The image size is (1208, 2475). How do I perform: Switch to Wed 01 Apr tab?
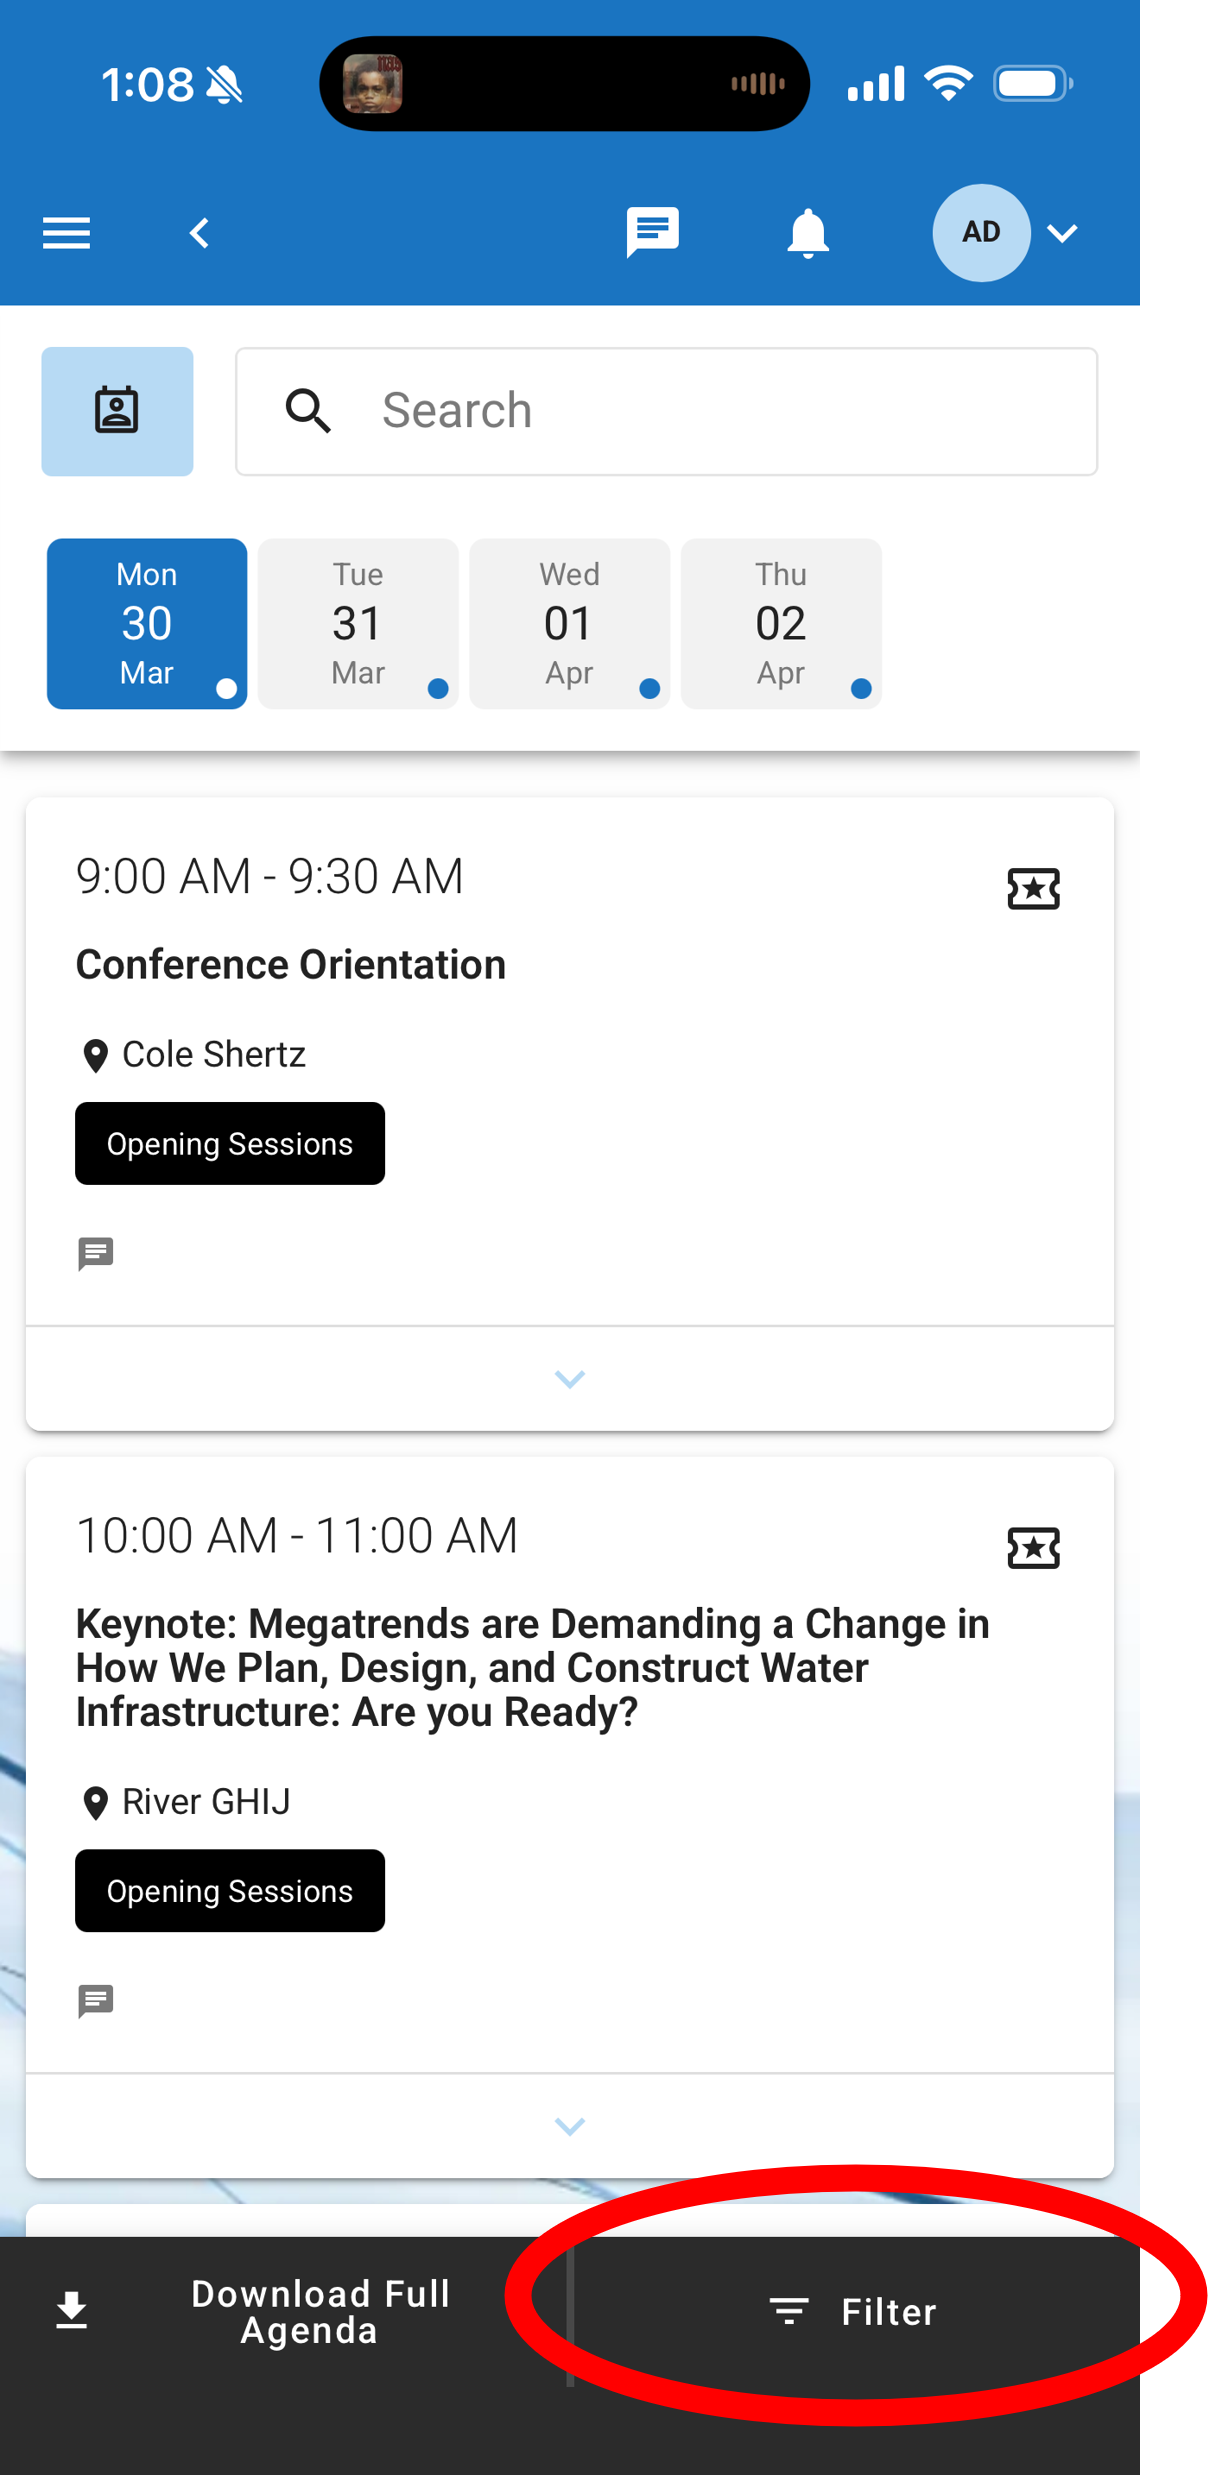tap(569, 623)
